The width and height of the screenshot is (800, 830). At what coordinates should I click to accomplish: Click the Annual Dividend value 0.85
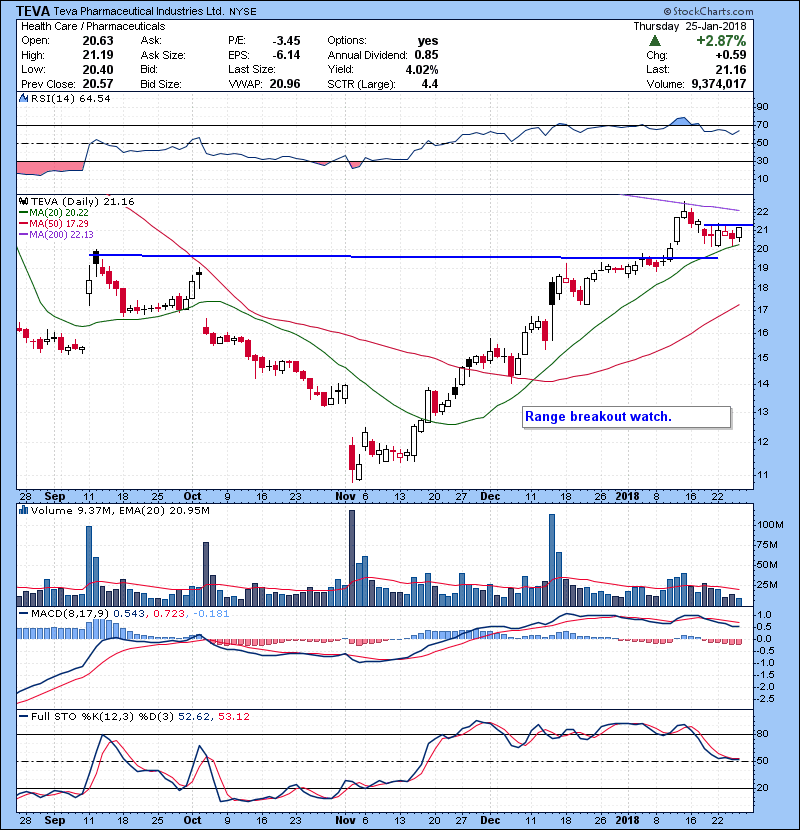click(x=426, y=55)
